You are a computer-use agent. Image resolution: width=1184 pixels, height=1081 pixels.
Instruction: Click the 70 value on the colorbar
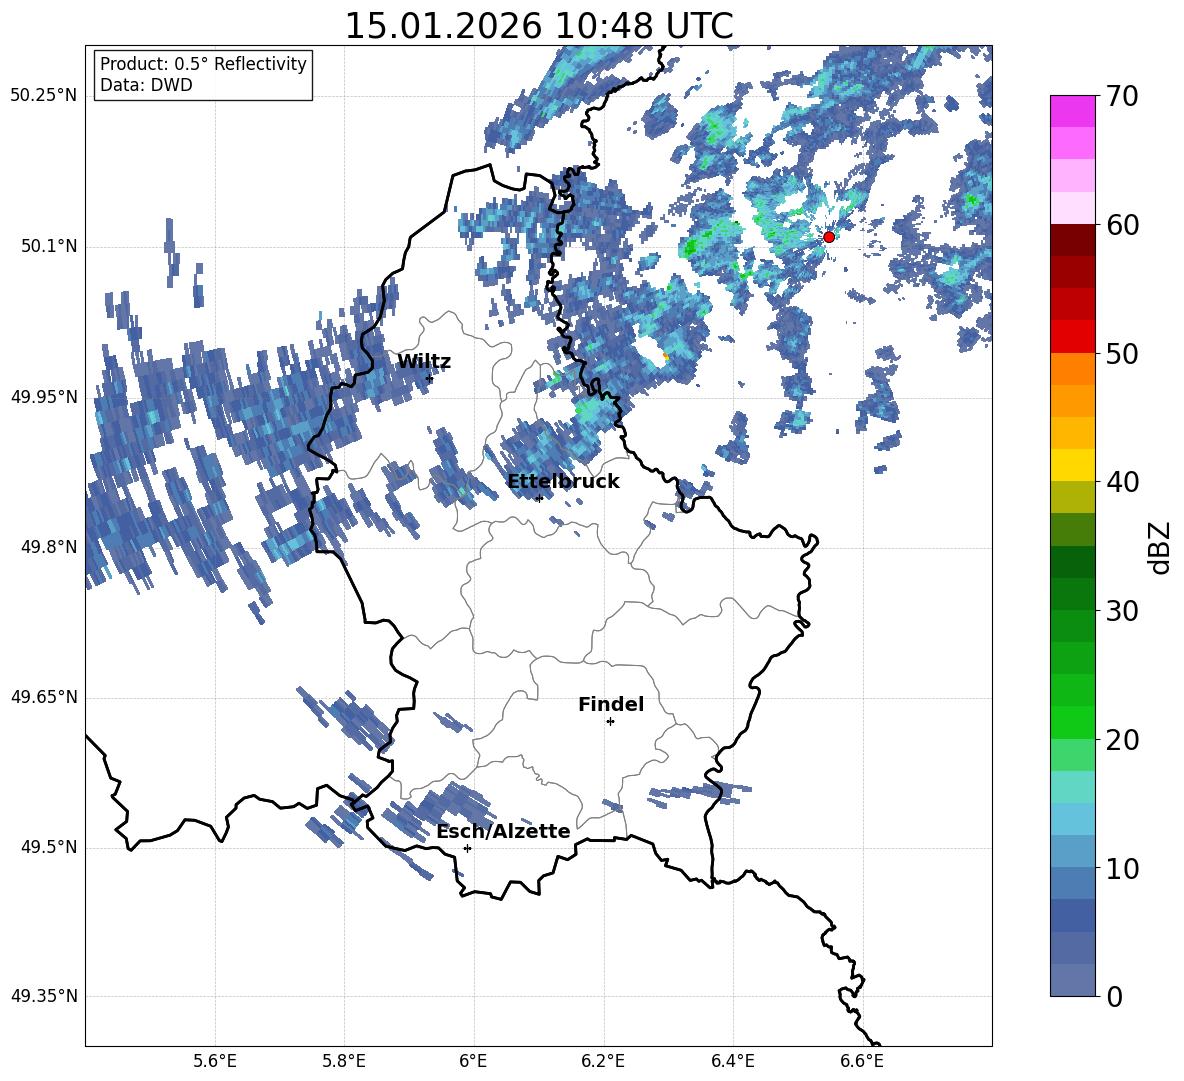[x=1122, y=96]
